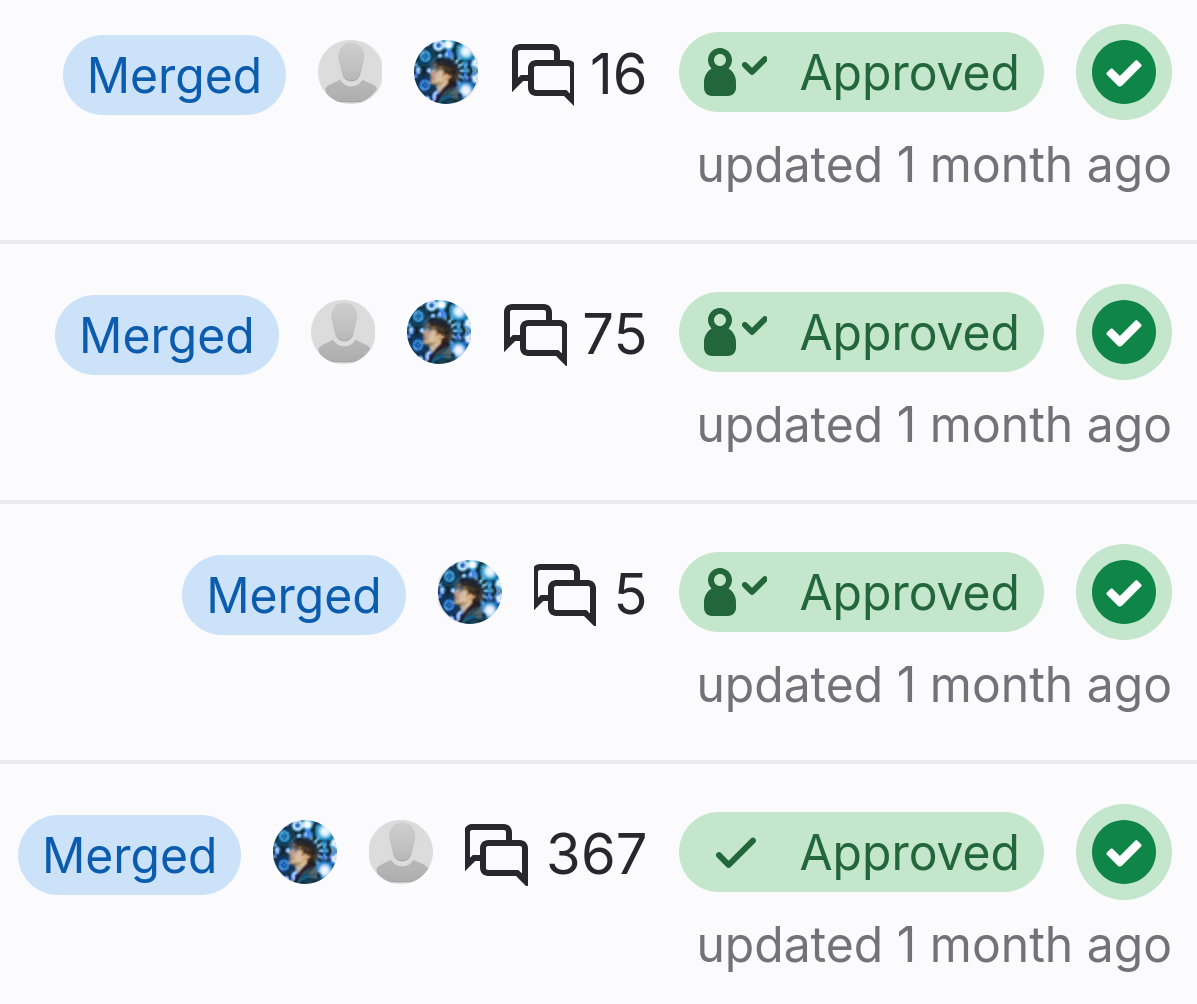Image resolution: width=1197 pixels, height=1004 pixels.
Task: Click the Merged label in 367 comments row
Action: pos(129,855)
